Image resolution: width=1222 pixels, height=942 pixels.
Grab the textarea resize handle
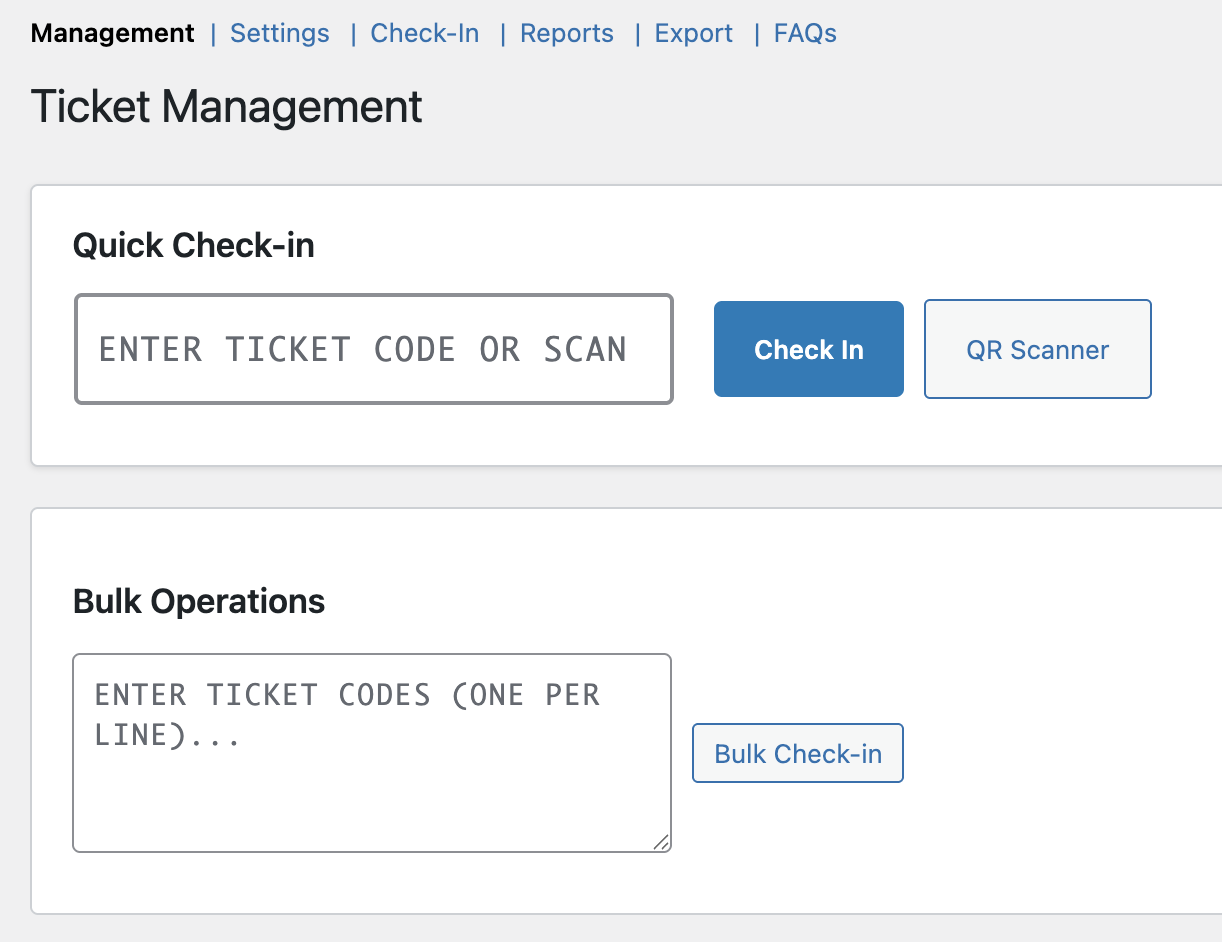pos(661,842)
